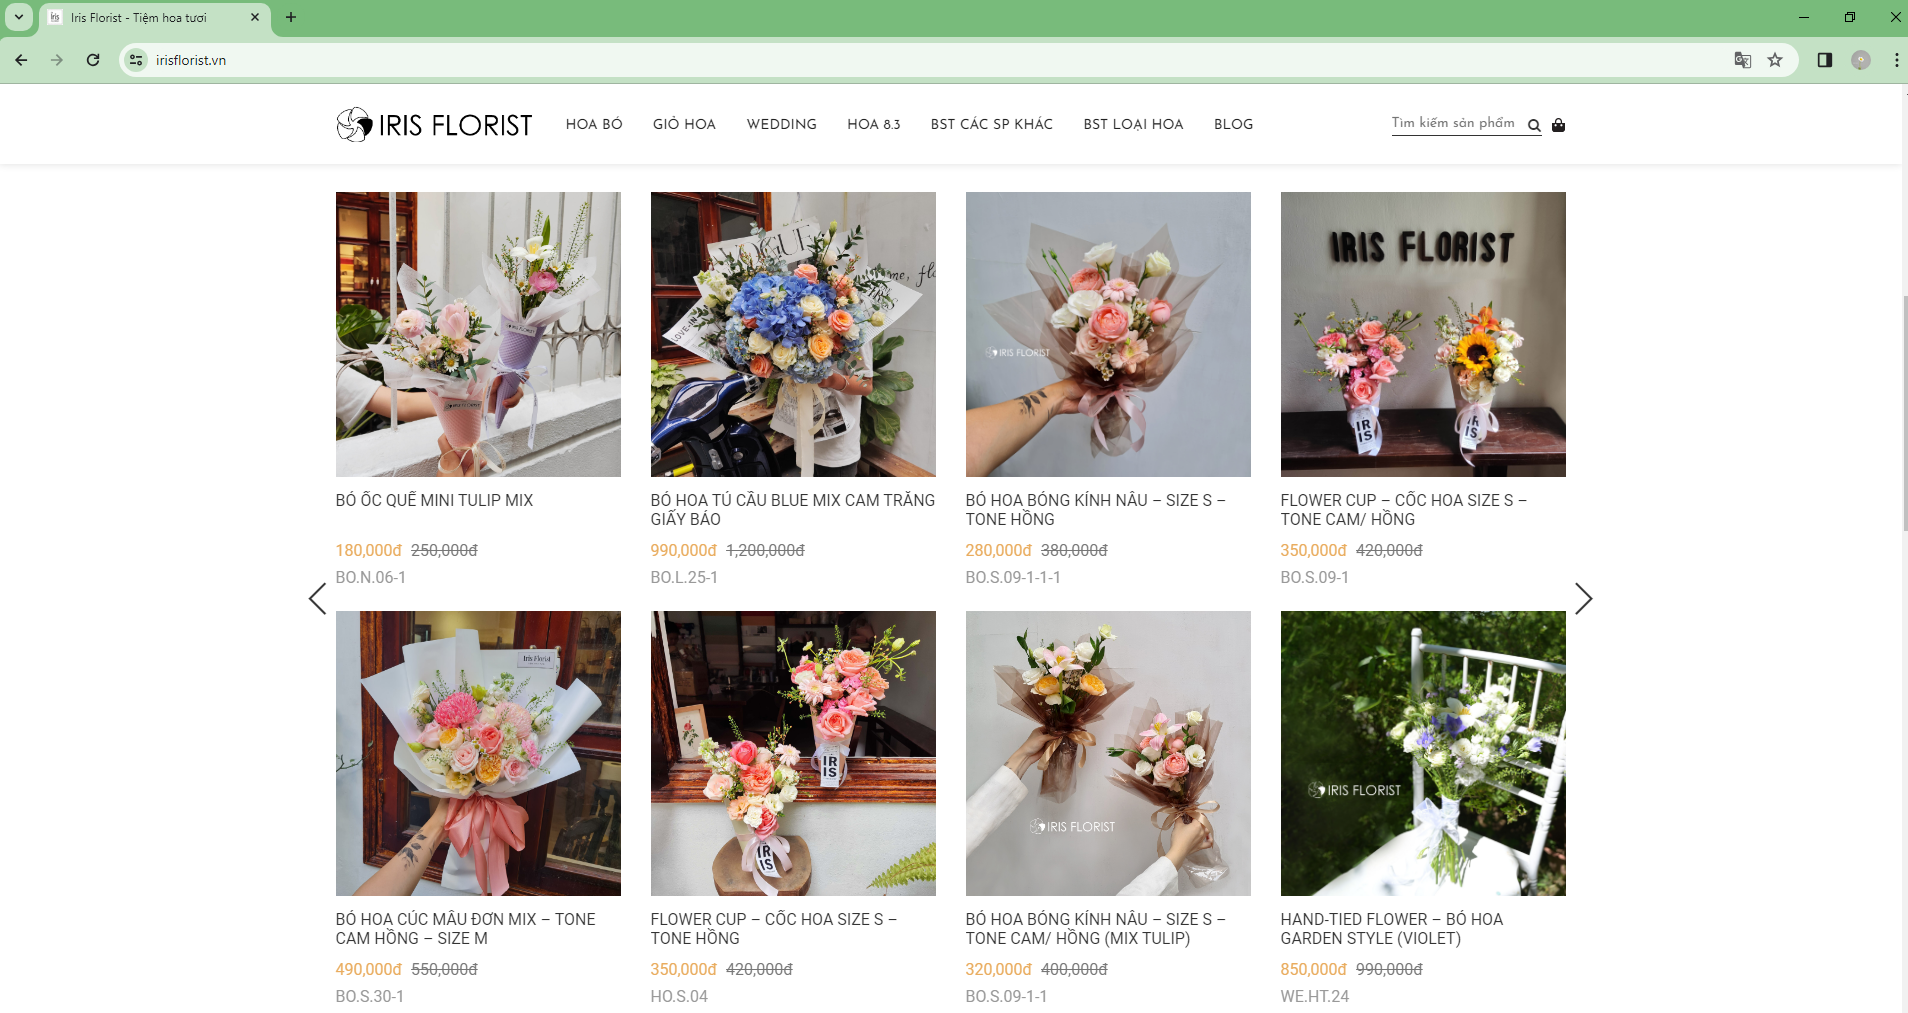Open the Chrome three-dot menu
Image resolution: width=1908 pixels, height=1013 pixels.
pyautogui.click(x=1894, y=60)
